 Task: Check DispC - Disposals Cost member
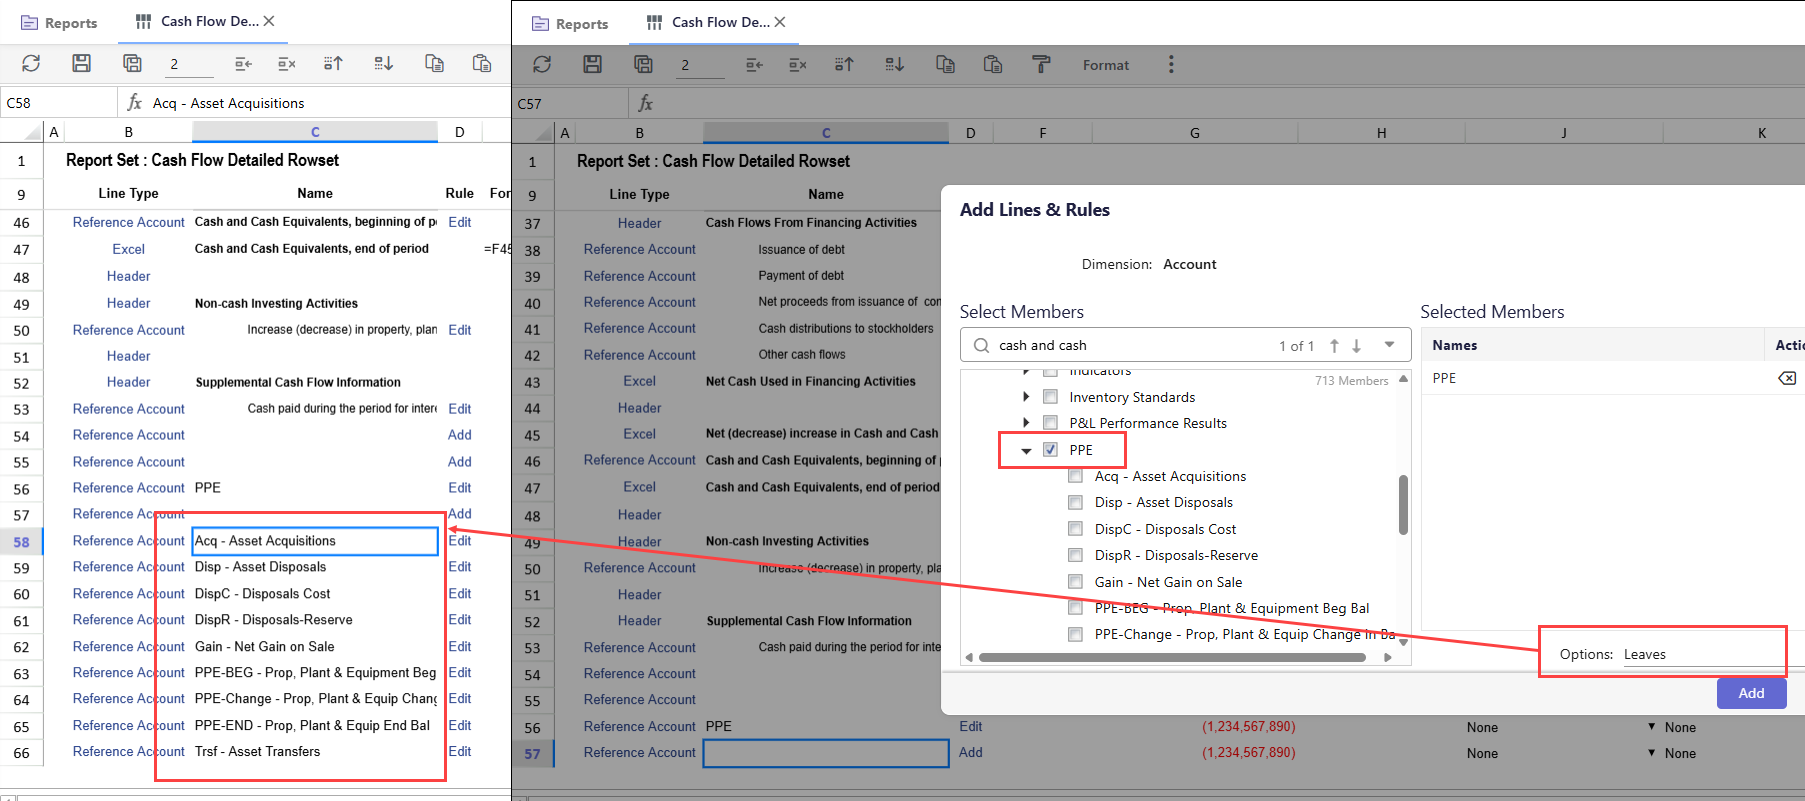click(1075, 528)
